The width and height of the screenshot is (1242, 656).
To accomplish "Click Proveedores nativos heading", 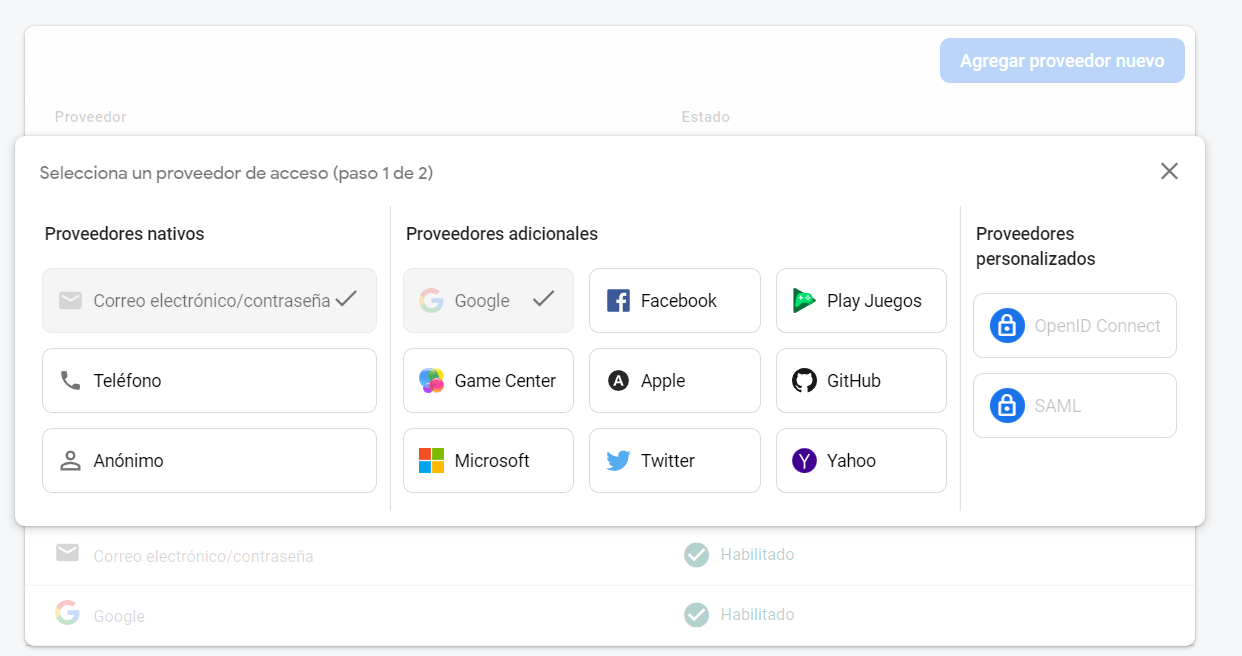I will tap(124, 234).
